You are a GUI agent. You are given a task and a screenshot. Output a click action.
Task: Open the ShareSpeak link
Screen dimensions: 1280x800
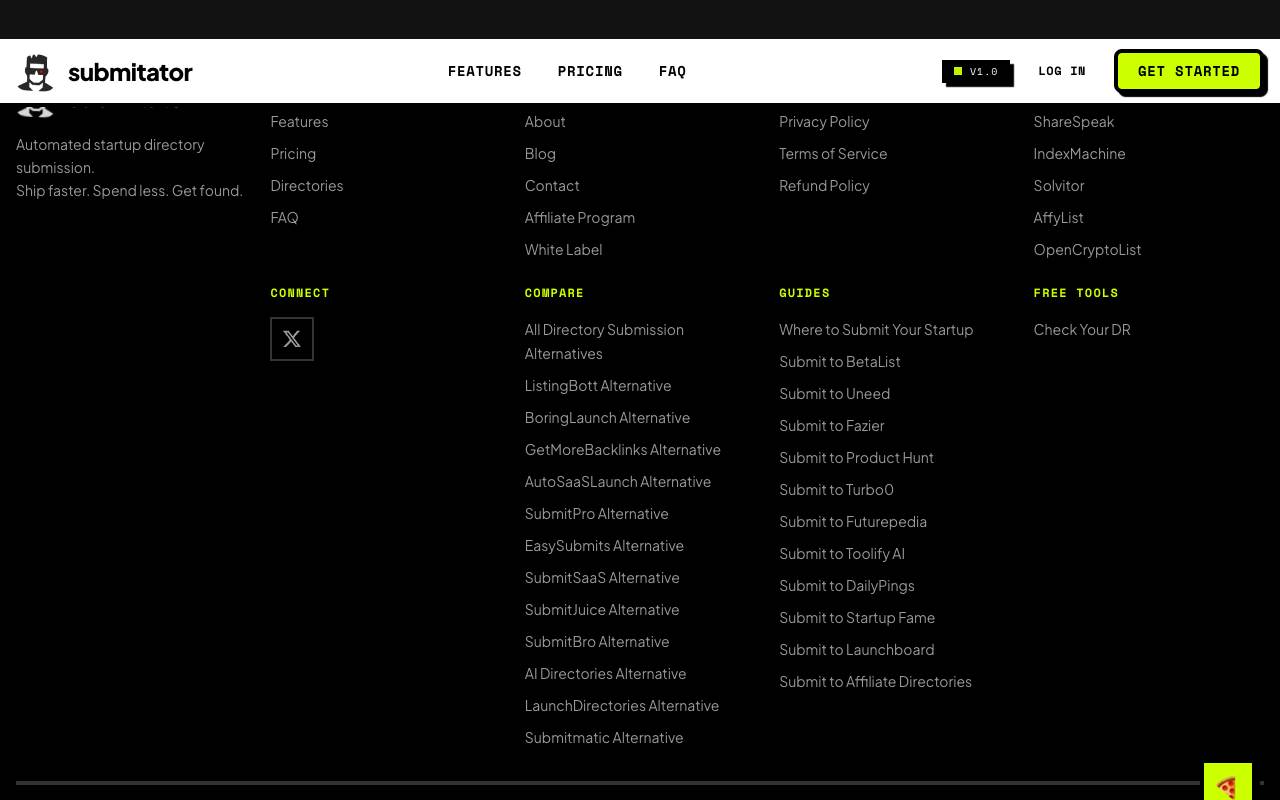coord(1074,121)
